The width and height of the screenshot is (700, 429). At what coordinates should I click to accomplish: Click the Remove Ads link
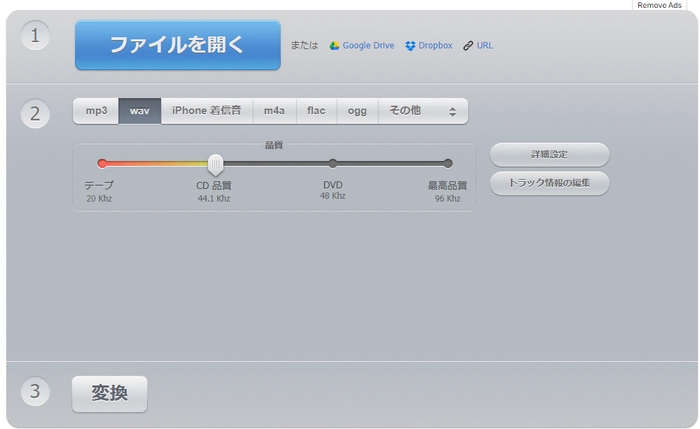point(659,5)
